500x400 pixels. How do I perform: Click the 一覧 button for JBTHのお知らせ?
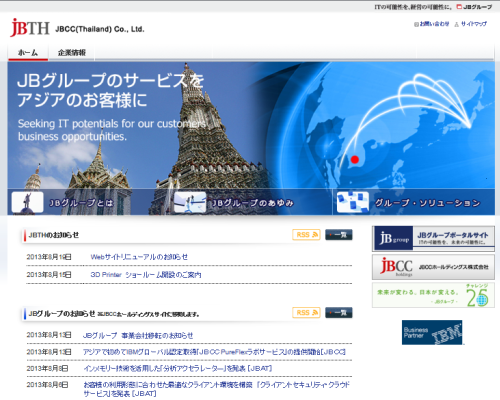[x=339, y=235]
